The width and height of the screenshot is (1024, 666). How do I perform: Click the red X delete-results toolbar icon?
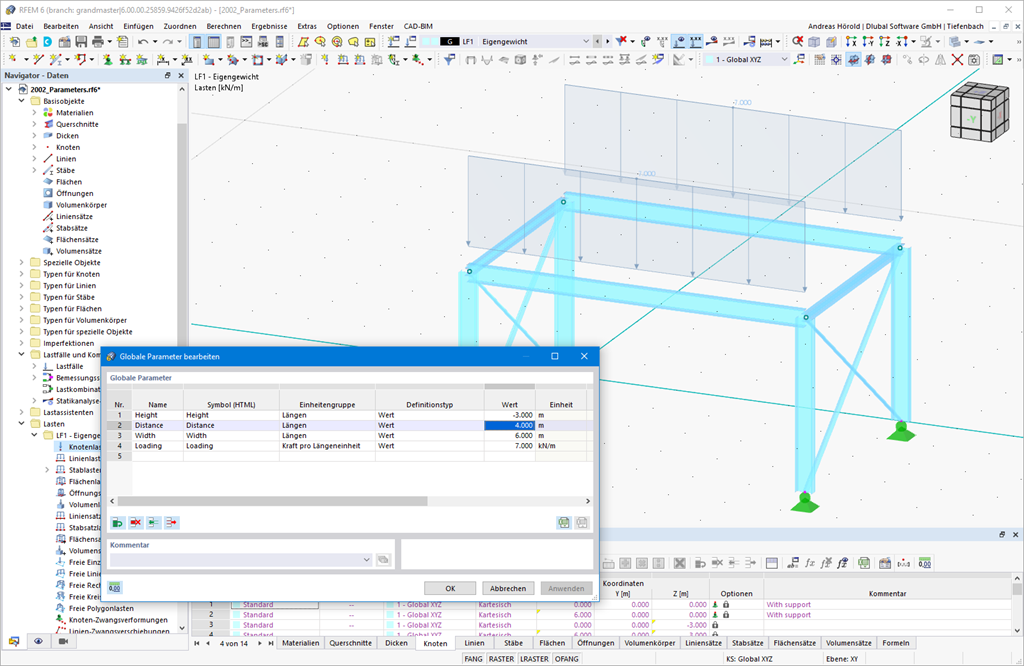coord(957,60)
